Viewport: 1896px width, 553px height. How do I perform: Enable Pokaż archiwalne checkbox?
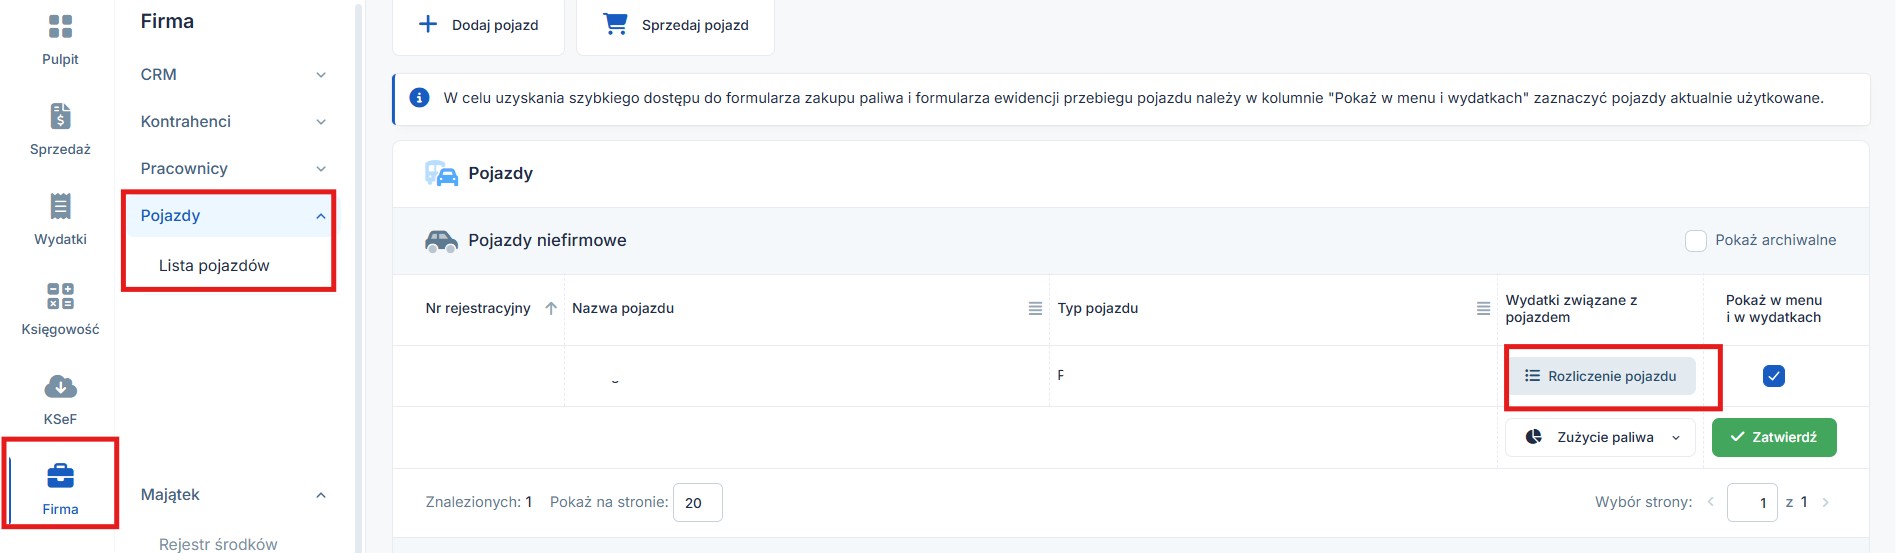[x=1695, y=240]
